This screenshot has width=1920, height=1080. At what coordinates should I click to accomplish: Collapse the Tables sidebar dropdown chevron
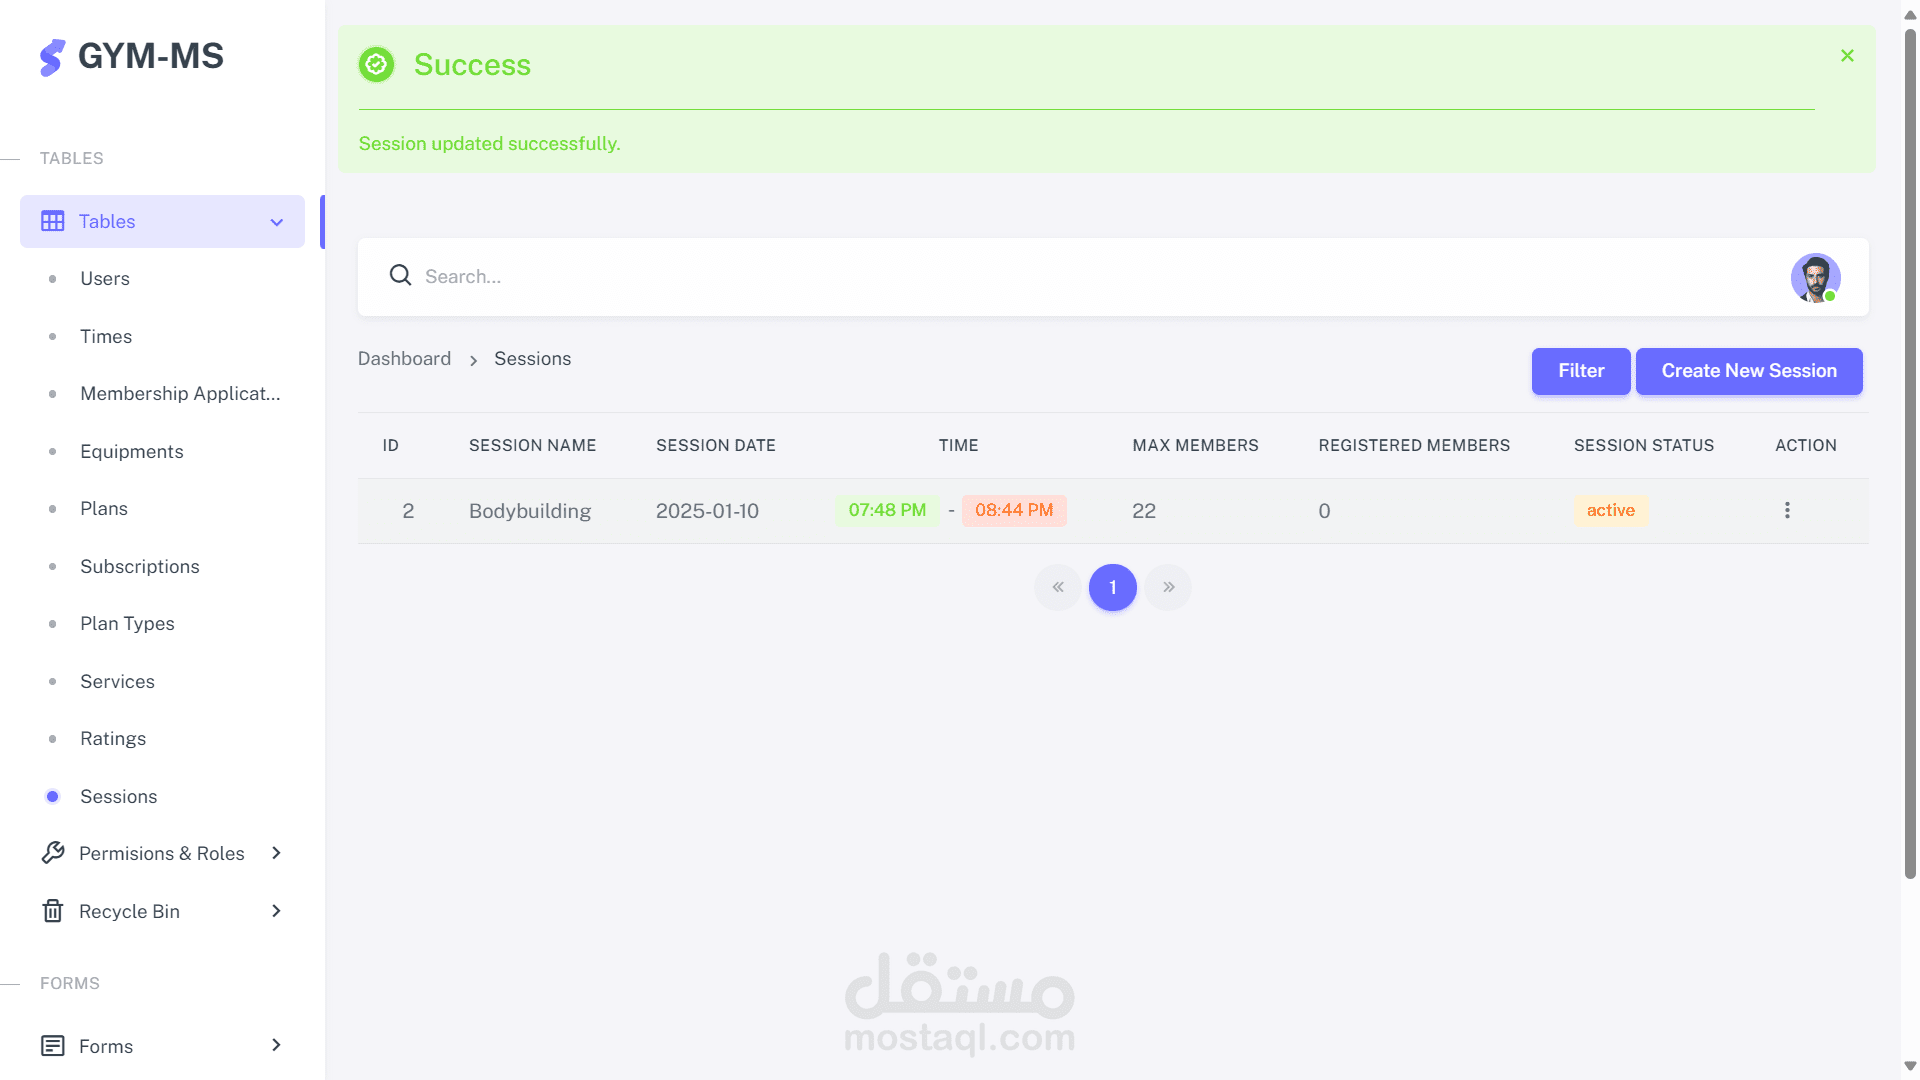pos(277,222)
